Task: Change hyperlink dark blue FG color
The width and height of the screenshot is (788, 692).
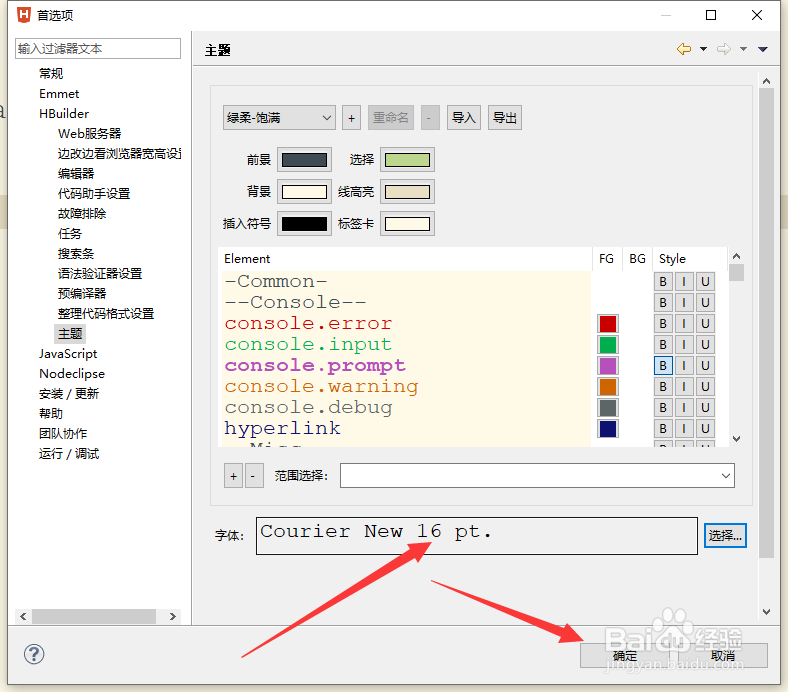Action: click(608, 429)
